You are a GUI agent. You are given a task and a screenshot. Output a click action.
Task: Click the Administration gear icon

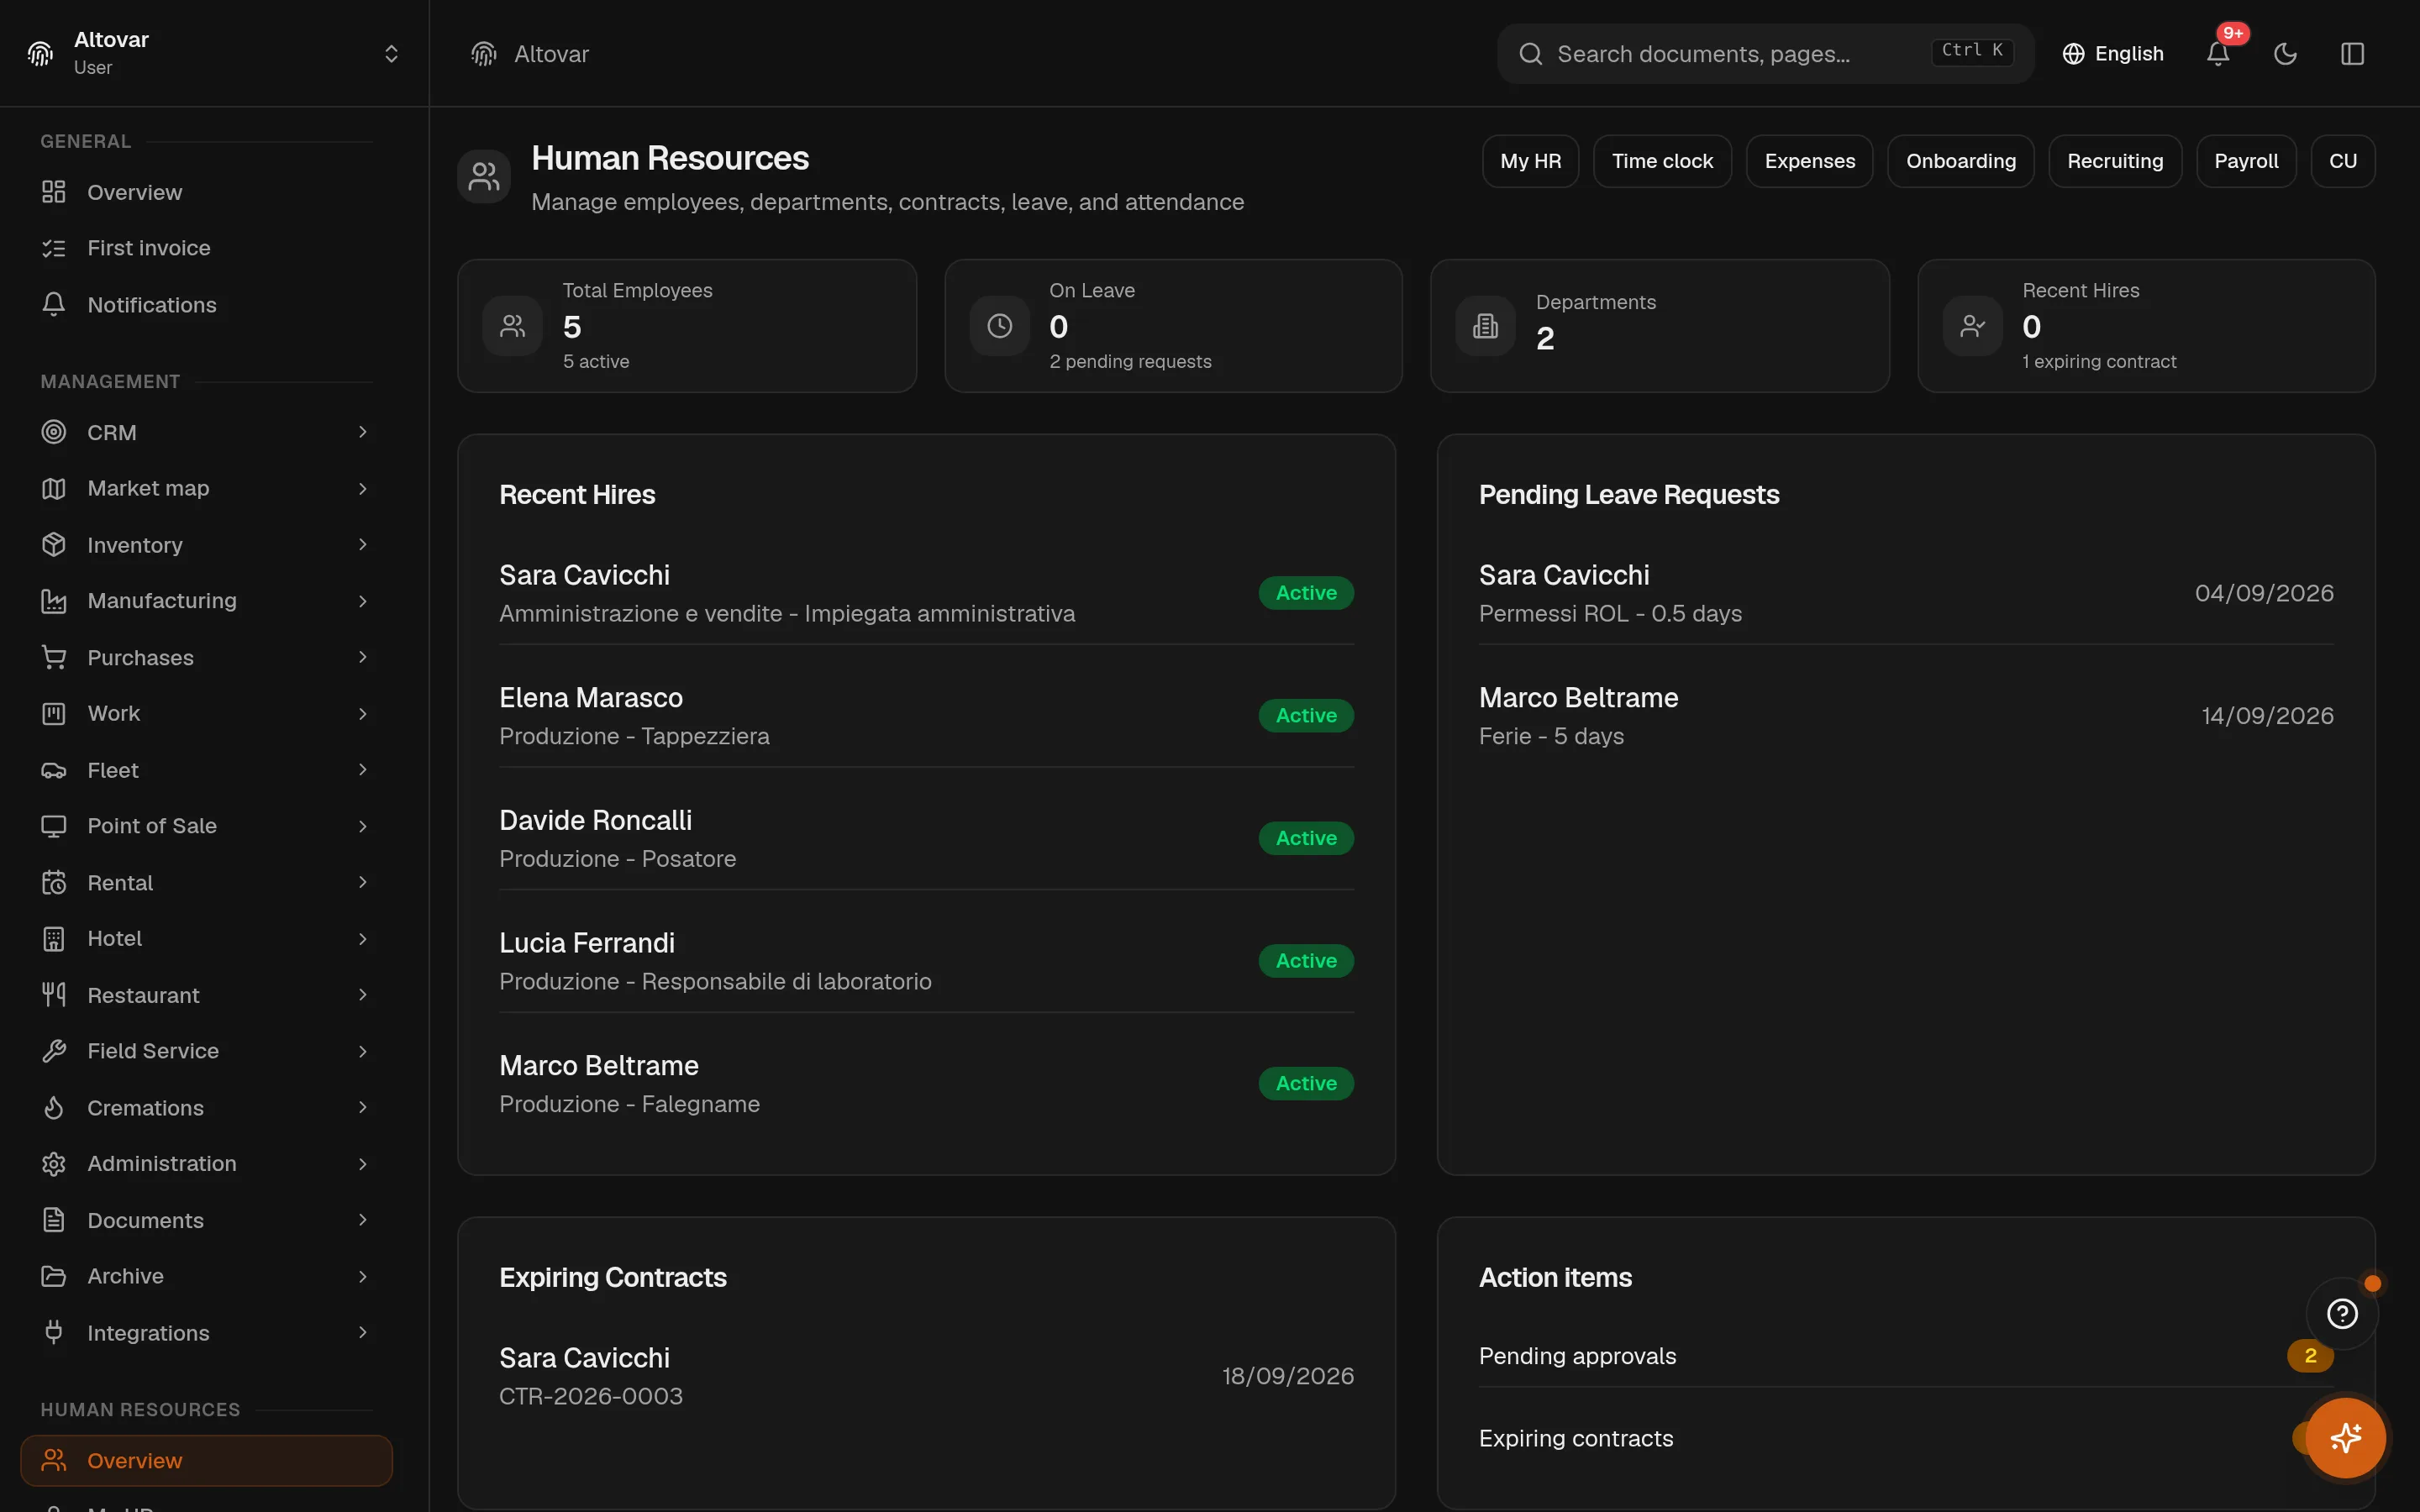point(54,1164)
